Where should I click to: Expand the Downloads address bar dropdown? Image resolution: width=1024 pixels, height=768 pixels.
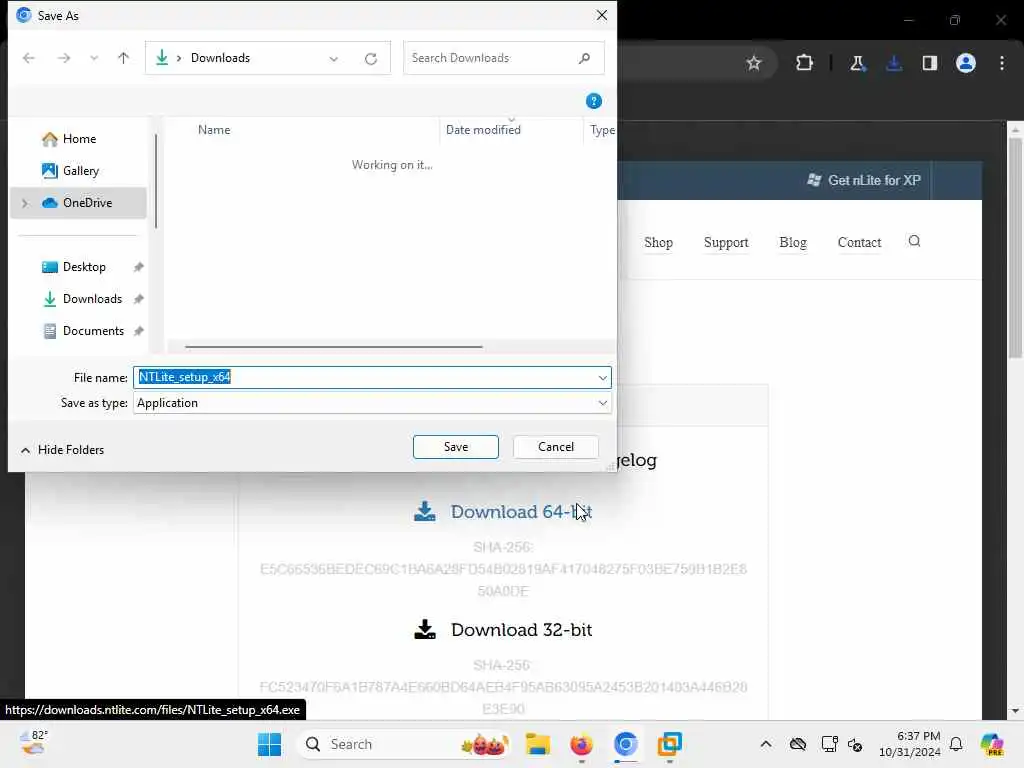coord(334,59)
